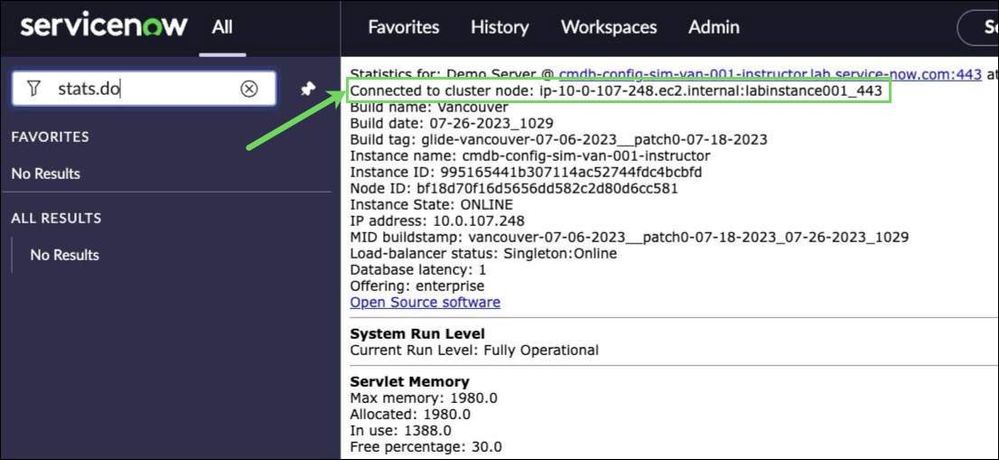This screenshot has height=460, width=999.
Task: Click the Node ID value line
Action: coord(514,189)
